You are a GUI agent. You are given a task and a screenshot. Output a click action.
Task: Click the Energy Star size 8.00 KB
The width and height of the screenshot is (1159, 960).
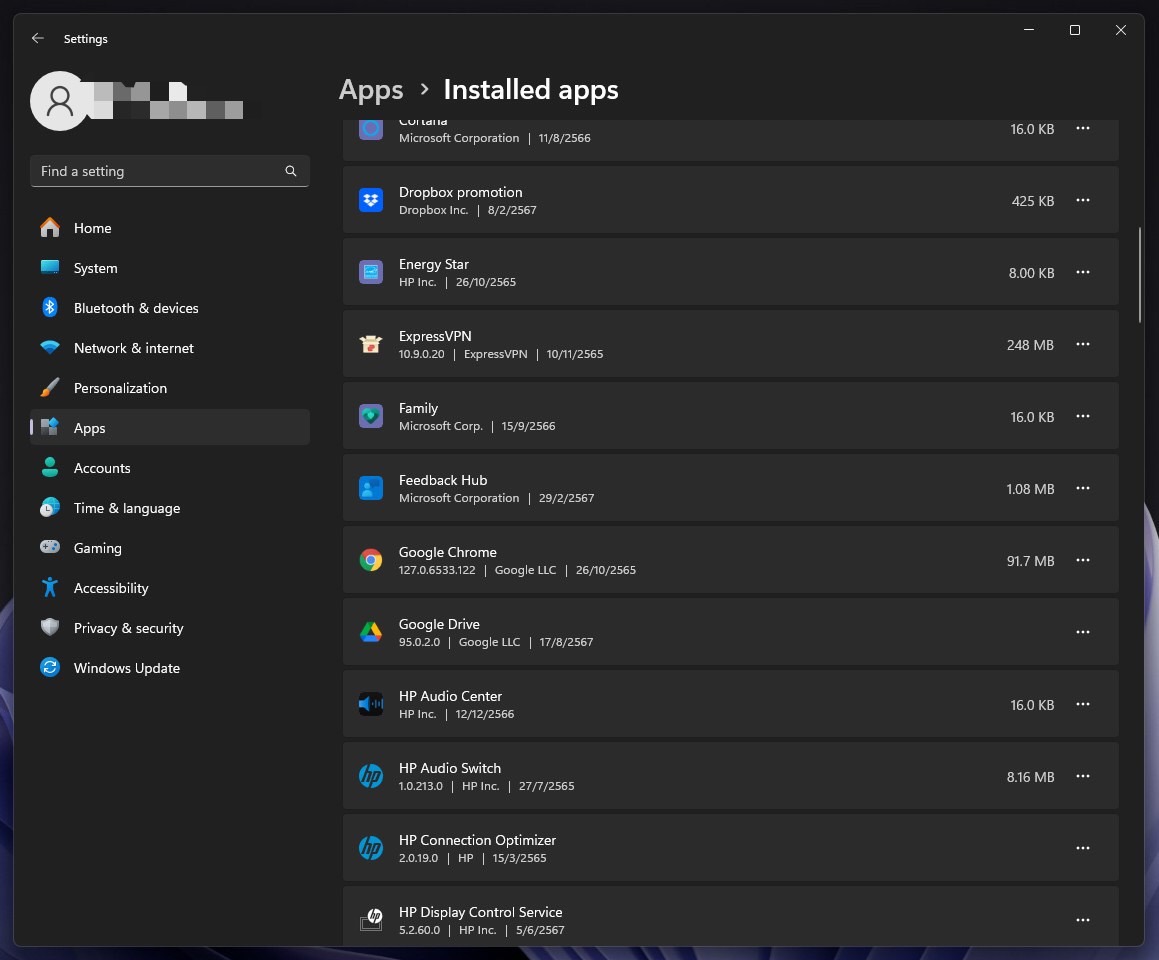[1031, 273]
